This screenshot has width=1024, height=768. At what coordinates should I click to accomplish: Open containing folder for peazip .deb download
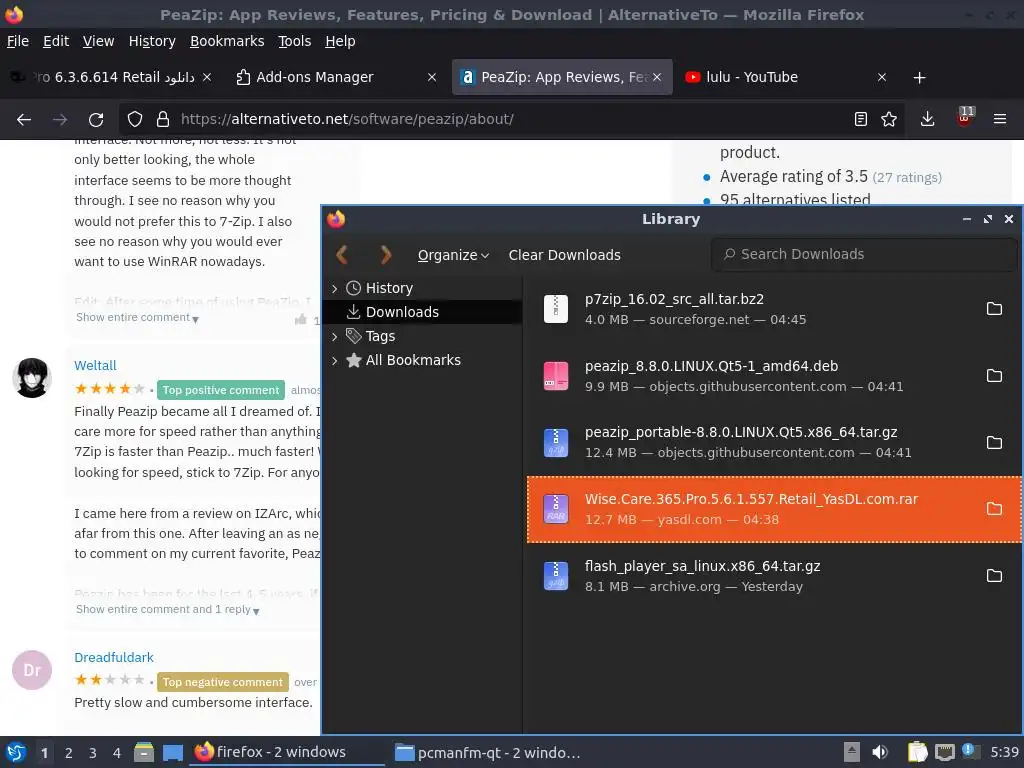tap(994, 376)
